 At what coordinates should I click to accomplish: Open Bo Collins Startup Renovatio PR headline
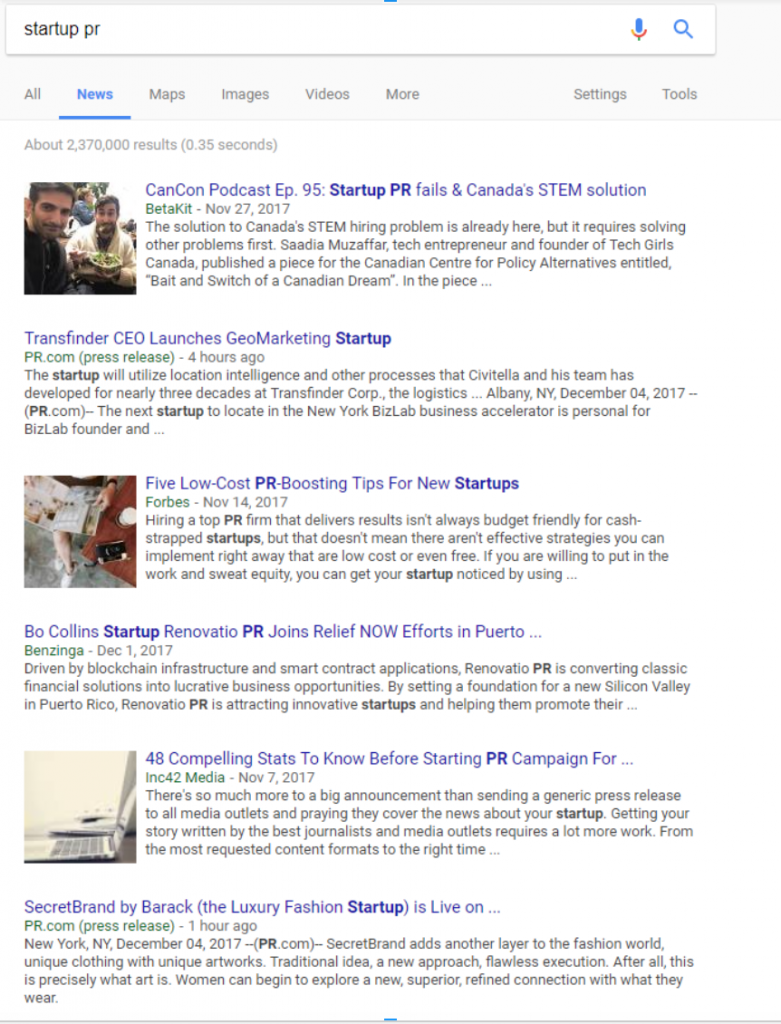(283, 632)
